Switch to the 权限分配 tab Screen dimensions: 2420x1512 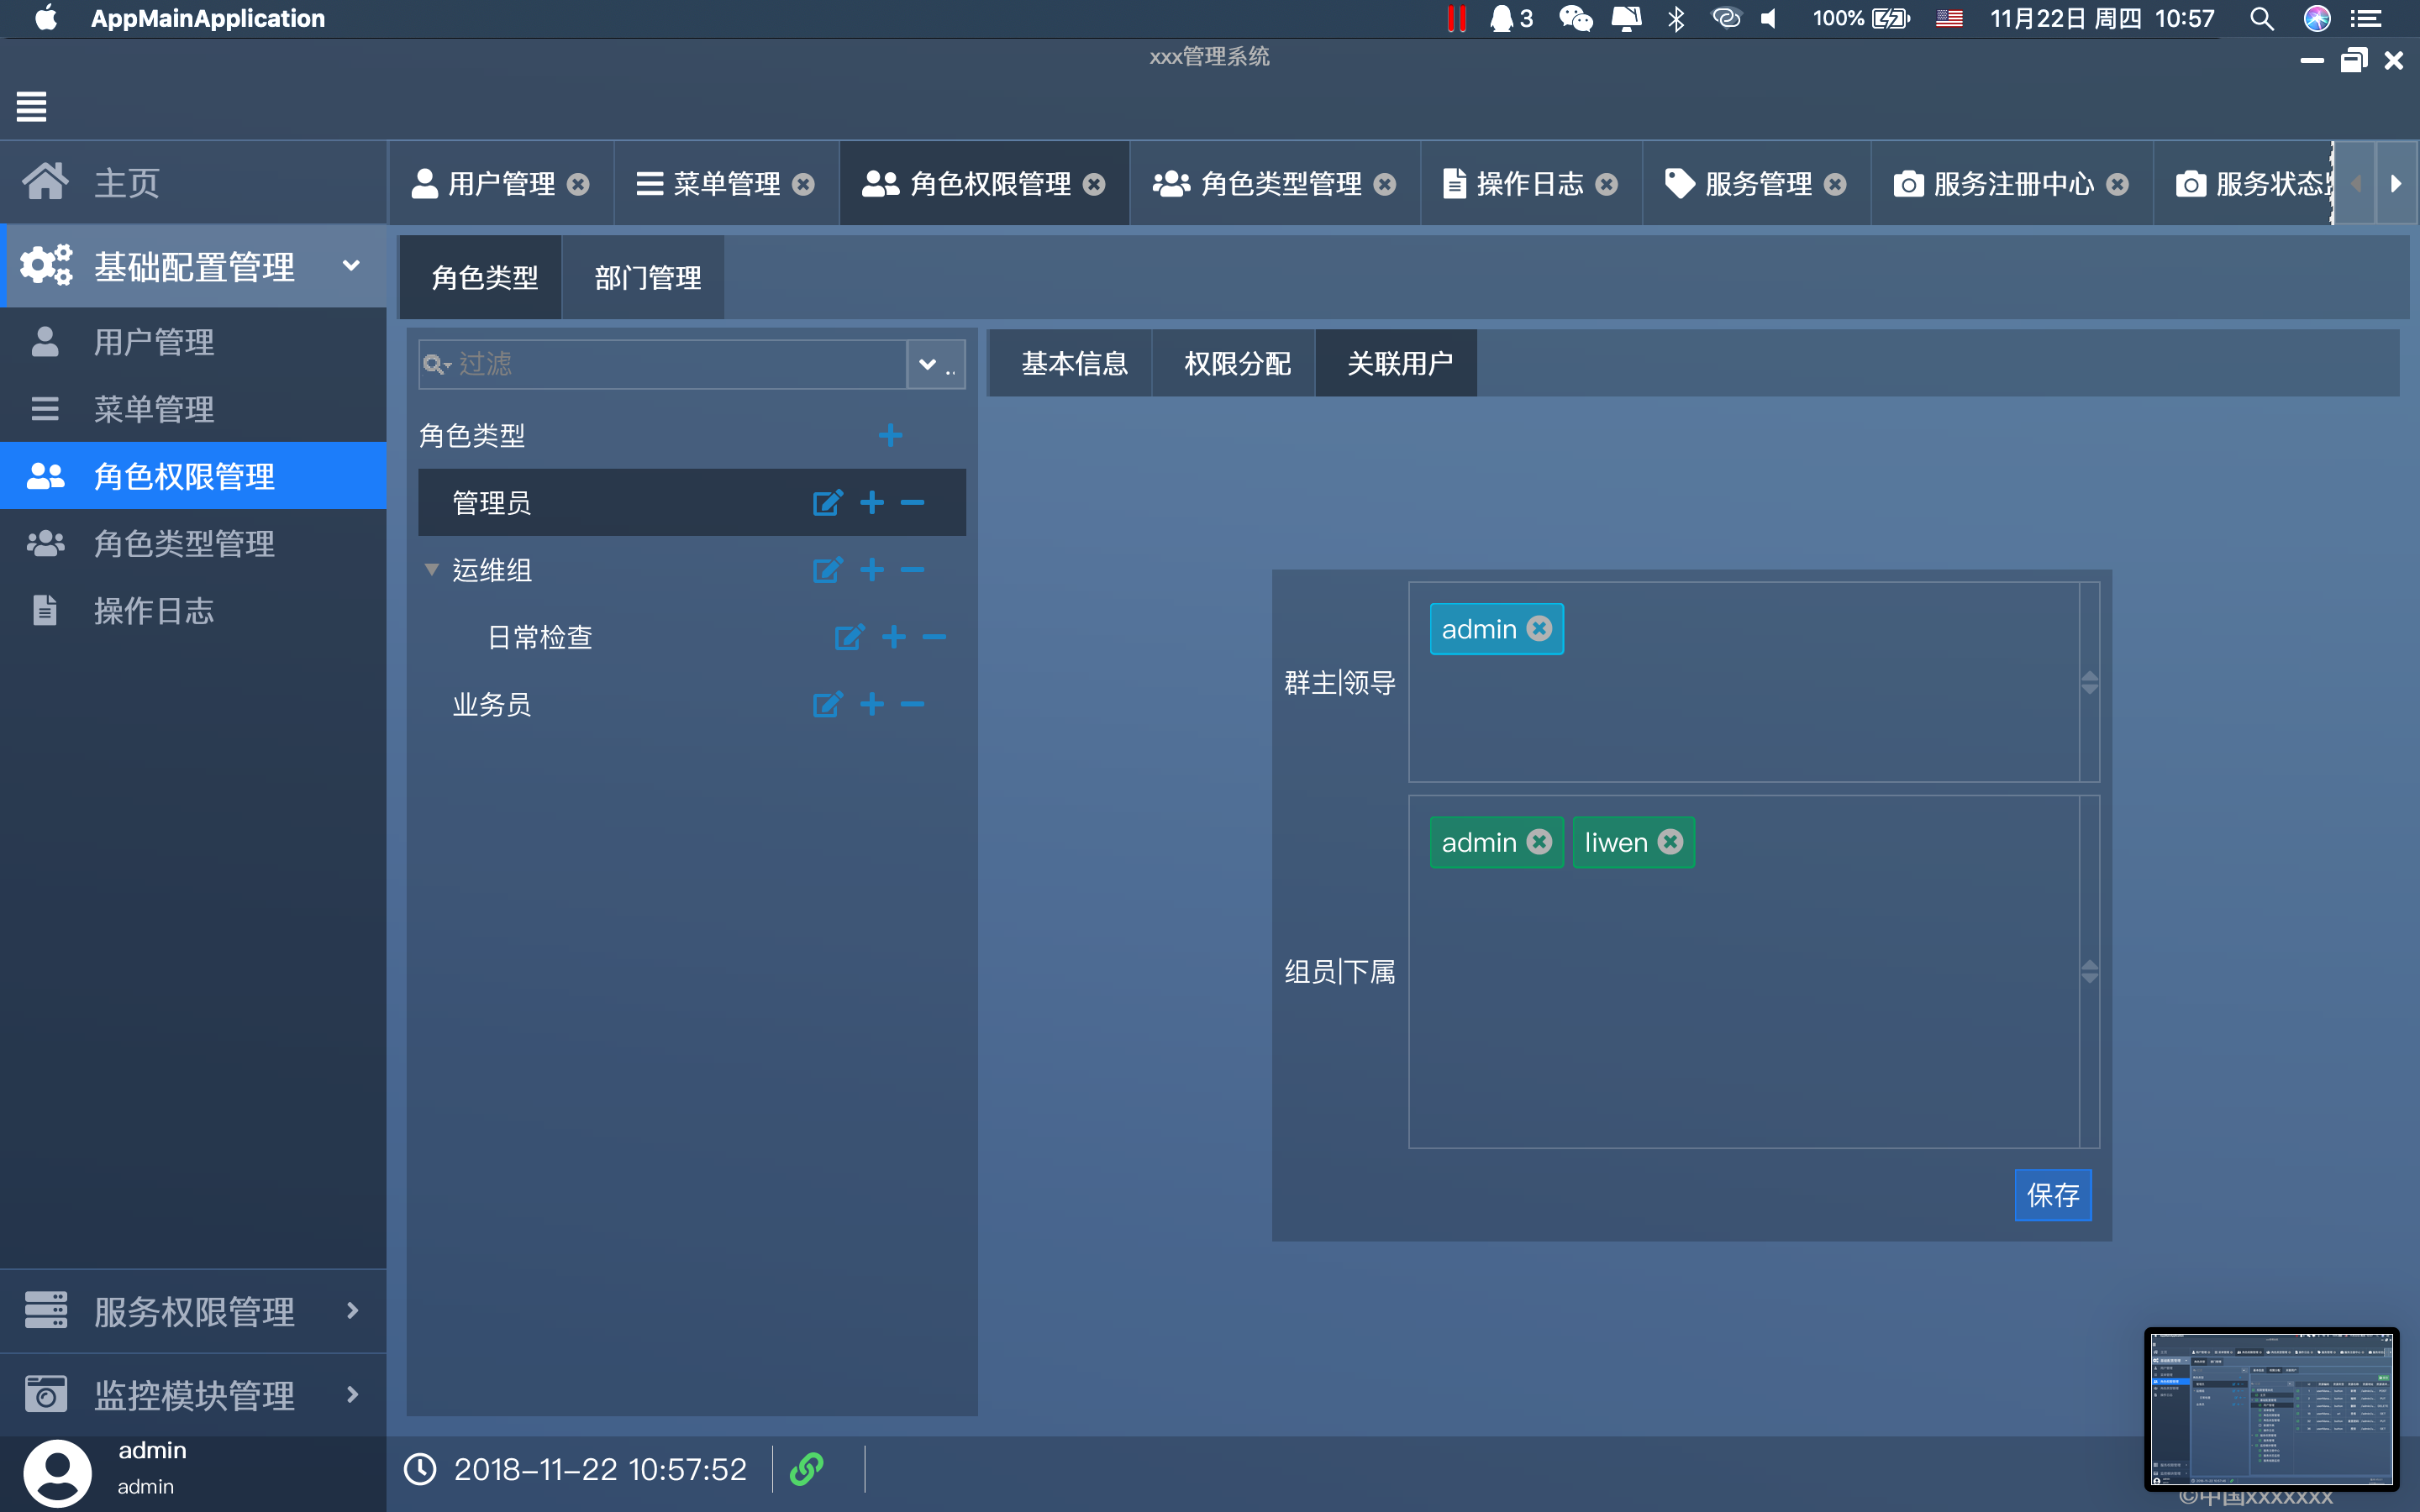point(1236,363)
